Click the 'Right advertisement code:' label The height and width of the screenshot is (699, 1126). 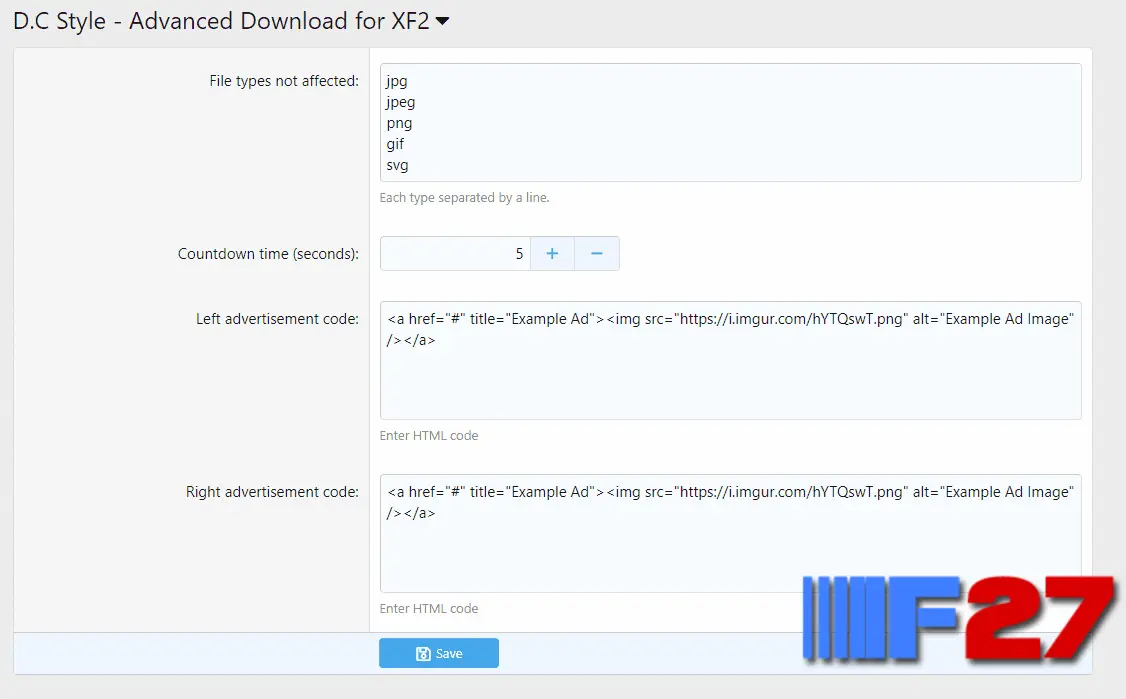pyautogui.click(x=272, y=492)
